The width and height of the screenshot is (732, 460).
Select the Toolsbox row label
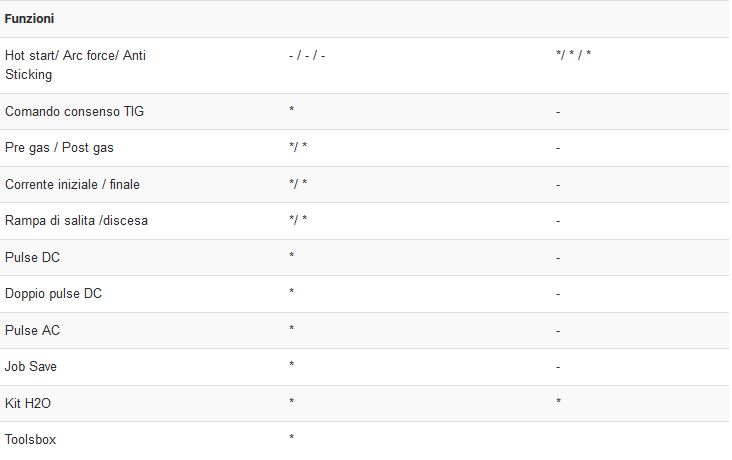pyautogui.click(x=30, y=439)
